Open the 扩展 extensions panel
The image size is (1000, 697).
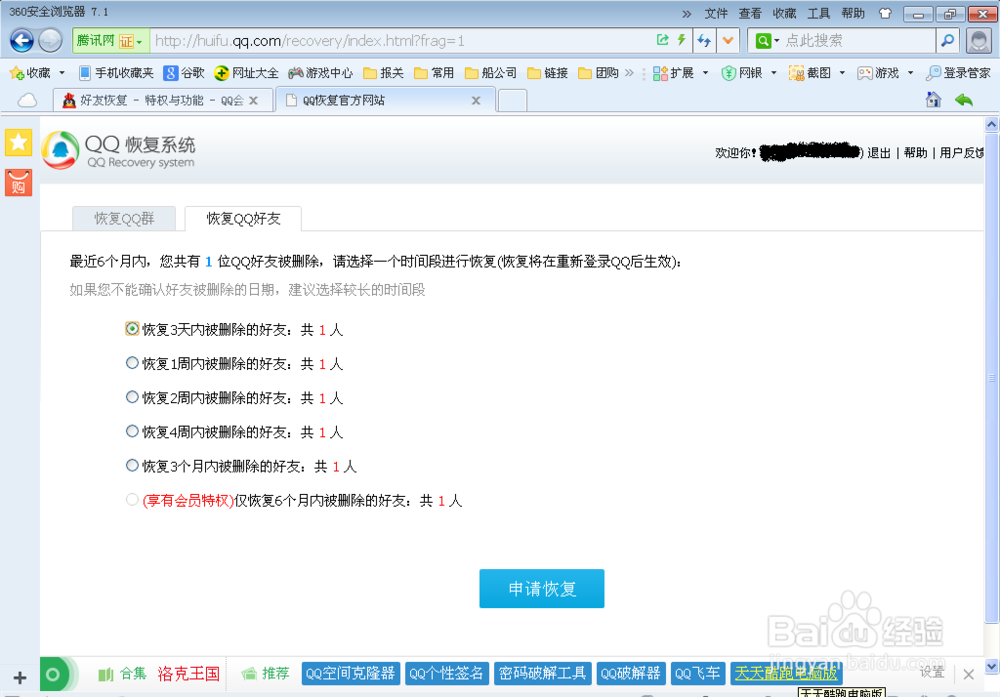[676, 73]
